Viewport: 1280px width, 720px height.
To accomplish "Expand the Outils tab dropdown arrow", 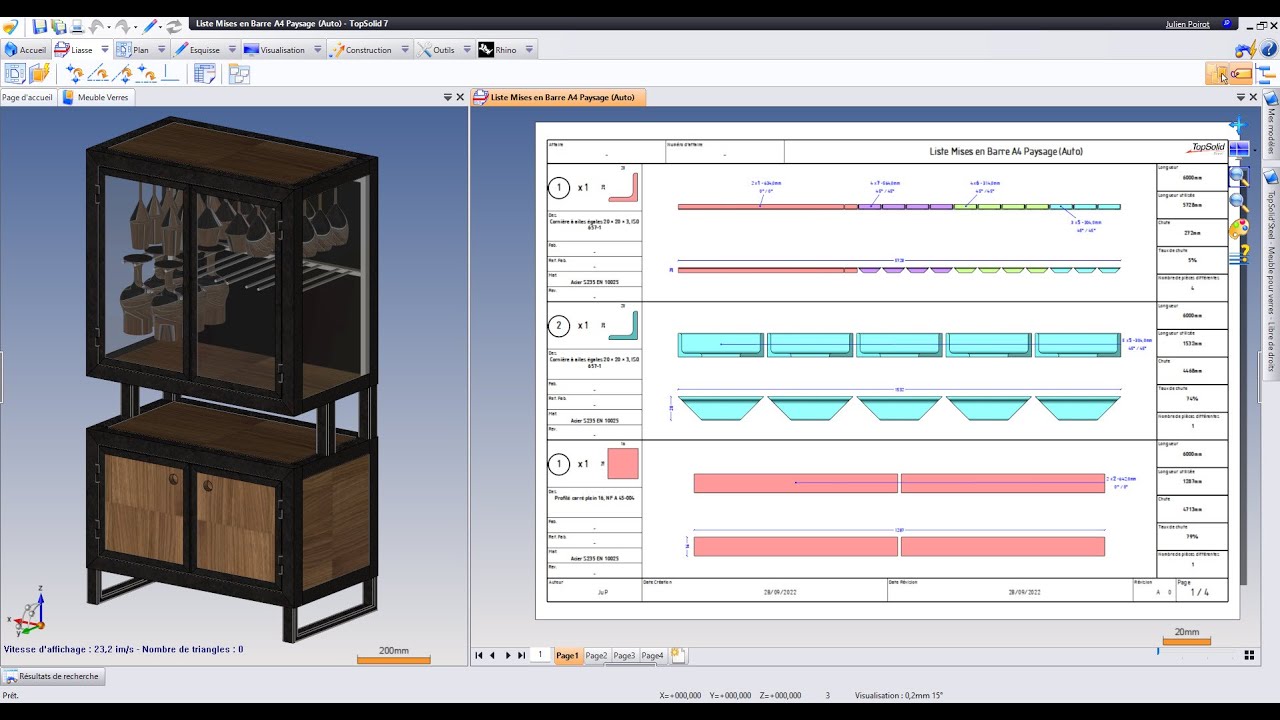I will pyautogui.click(x=467, y=49).
